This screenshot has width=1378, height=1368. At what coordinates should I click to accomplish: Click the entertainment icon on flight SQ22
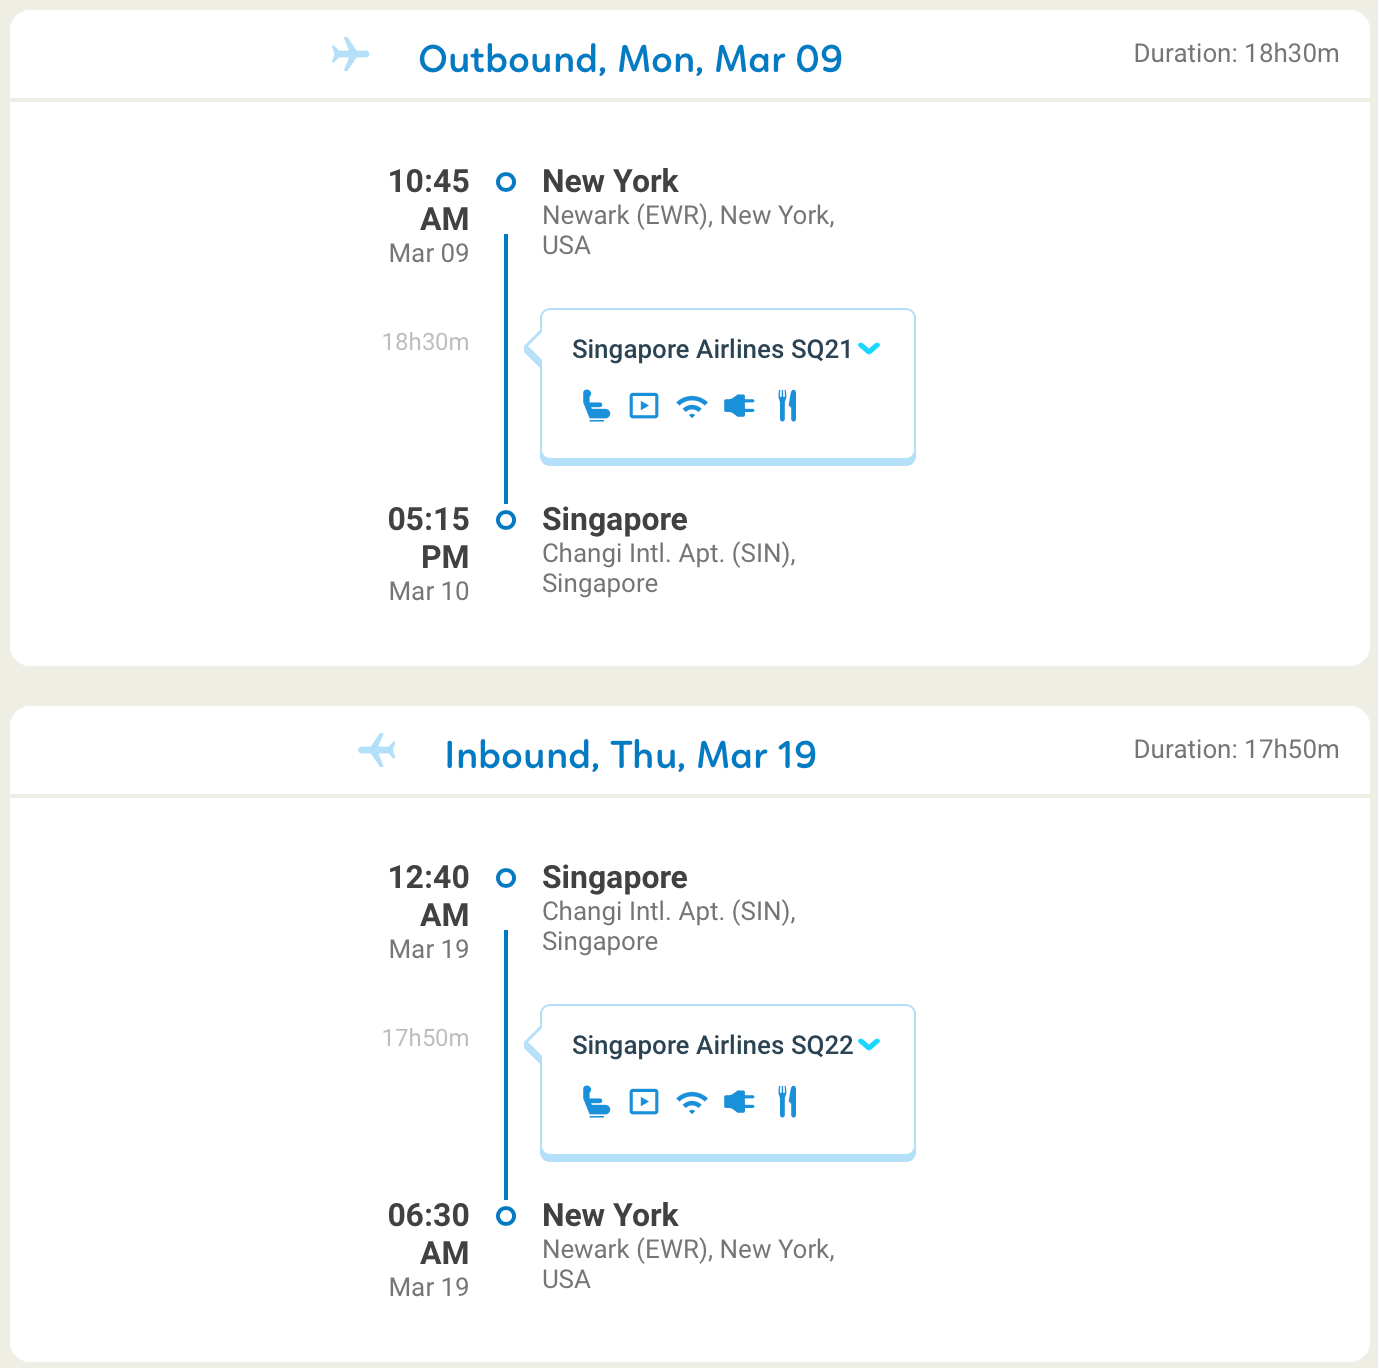pos(644,1102)
